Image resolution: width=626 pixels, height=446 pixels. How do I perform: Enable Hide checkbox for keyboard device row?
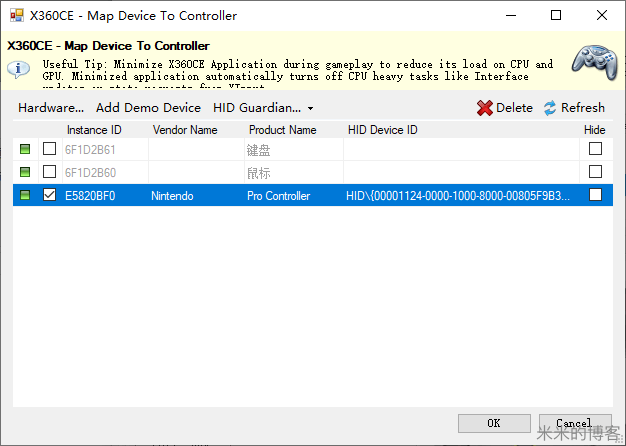click(x=595, y=150)
